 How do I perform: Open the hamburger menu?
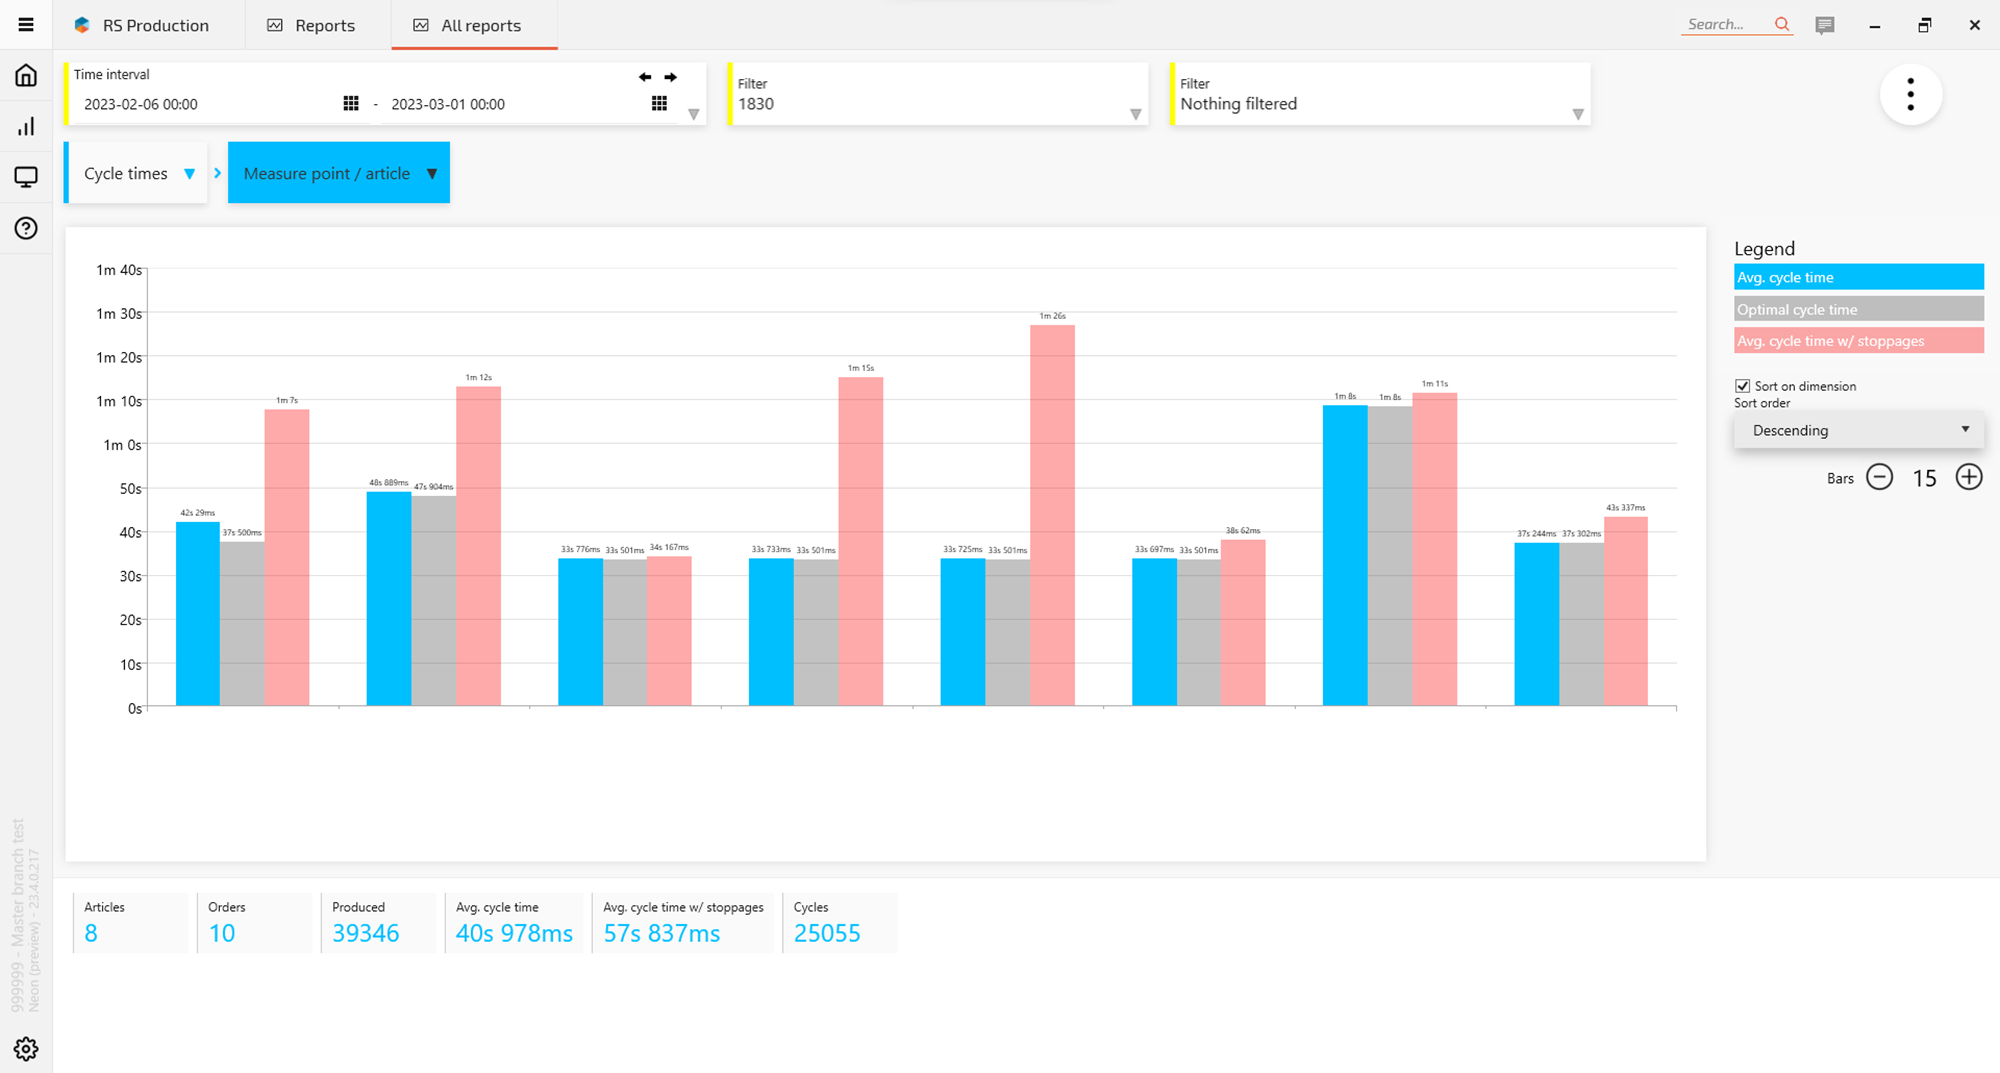click(x=26, y=25)
